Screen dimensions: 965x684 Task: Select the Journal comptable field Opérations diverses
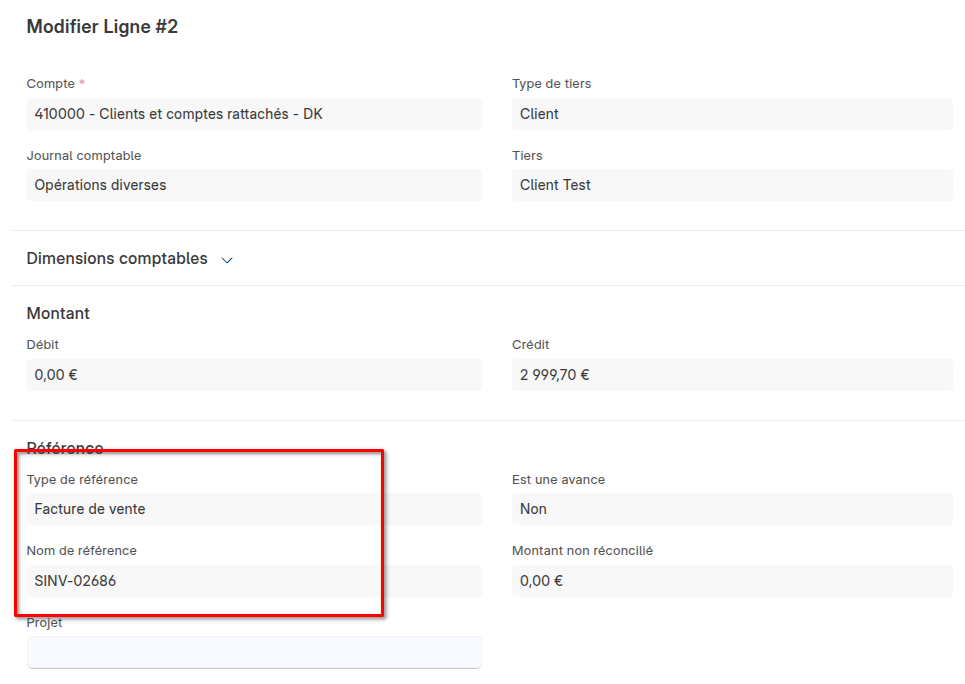253,185
